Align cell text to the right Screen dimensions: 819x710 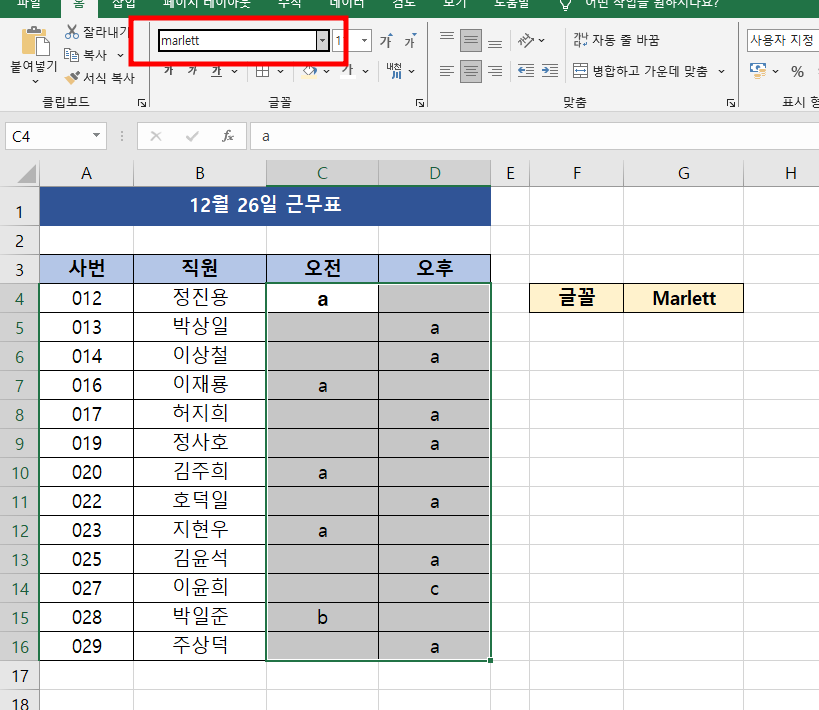tap(495, 71)
